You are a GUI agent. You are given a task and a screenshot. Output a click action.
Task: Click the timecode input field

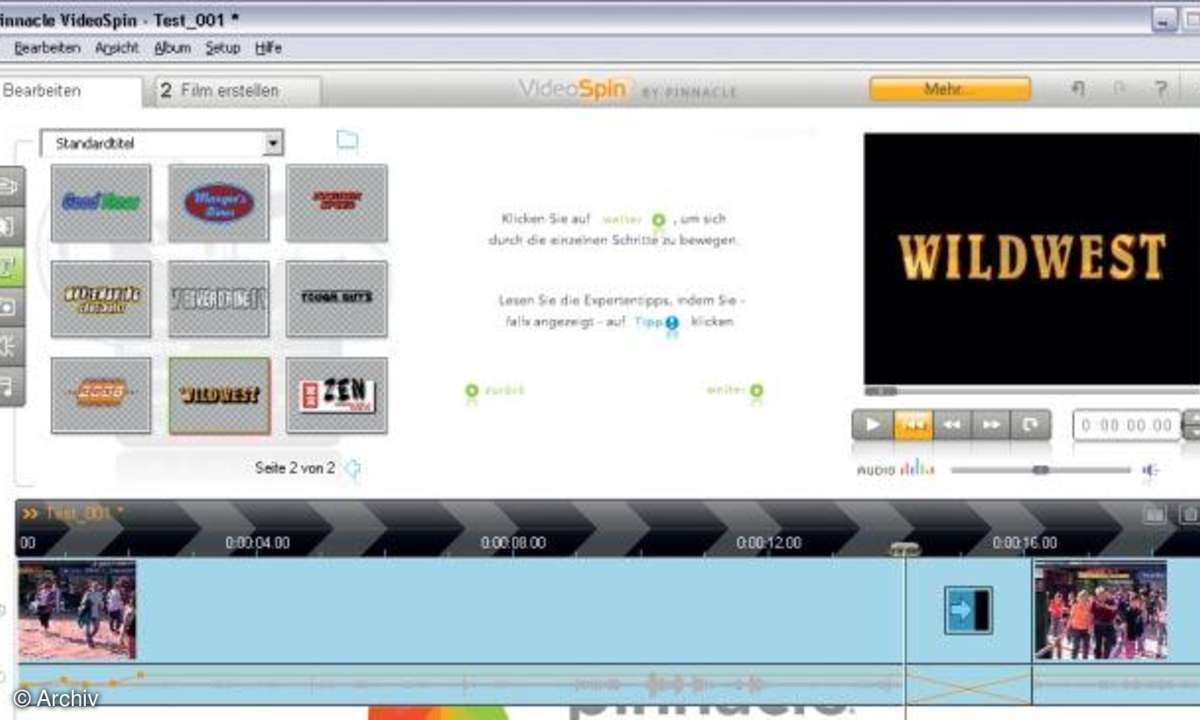(x=1127, y=424)
